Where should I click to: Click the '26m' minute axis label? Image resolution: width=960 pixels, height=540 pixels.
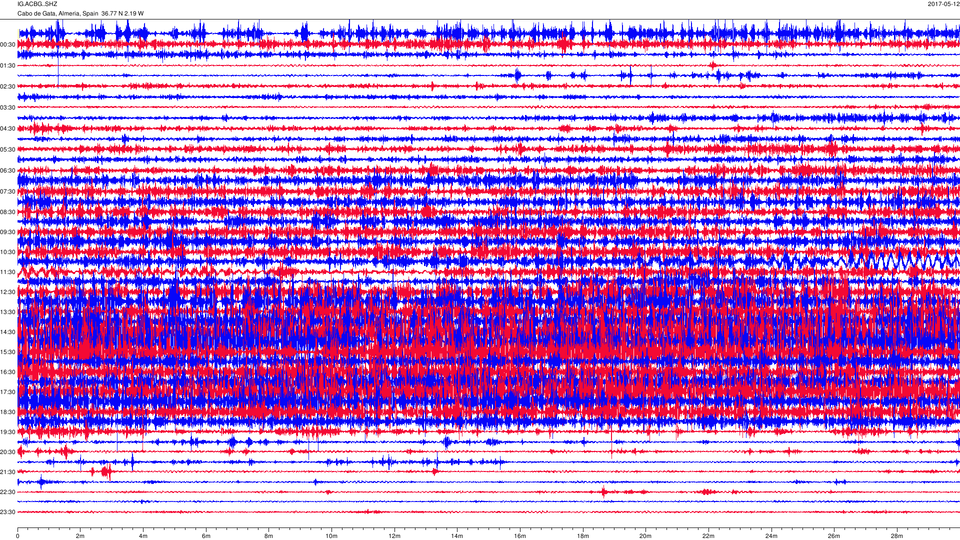click(x=833, y=536)
